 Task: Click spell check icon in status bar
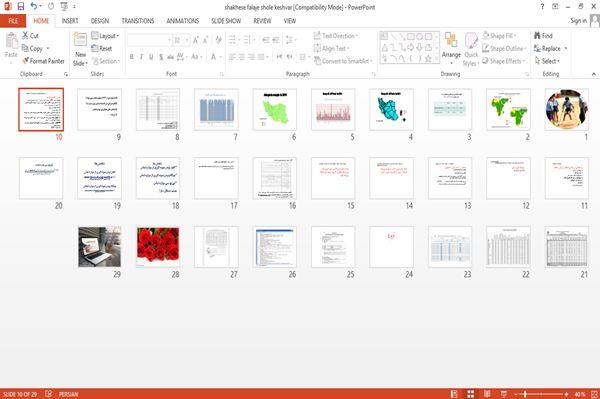click(x=49, y=394)
